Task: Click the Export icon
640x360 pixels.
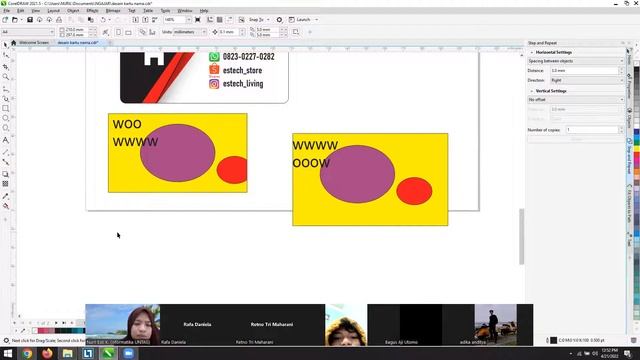Action: [x=145, y=20]
